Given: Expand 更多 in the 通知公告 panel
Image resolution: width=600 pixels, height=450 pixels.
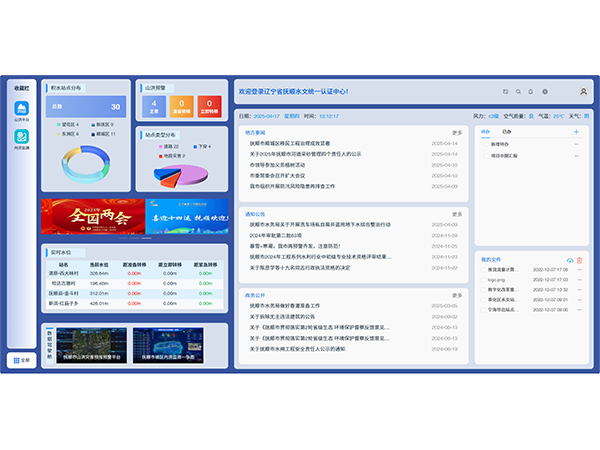Looking at the screenshot, I should click(x=457, y=214).
